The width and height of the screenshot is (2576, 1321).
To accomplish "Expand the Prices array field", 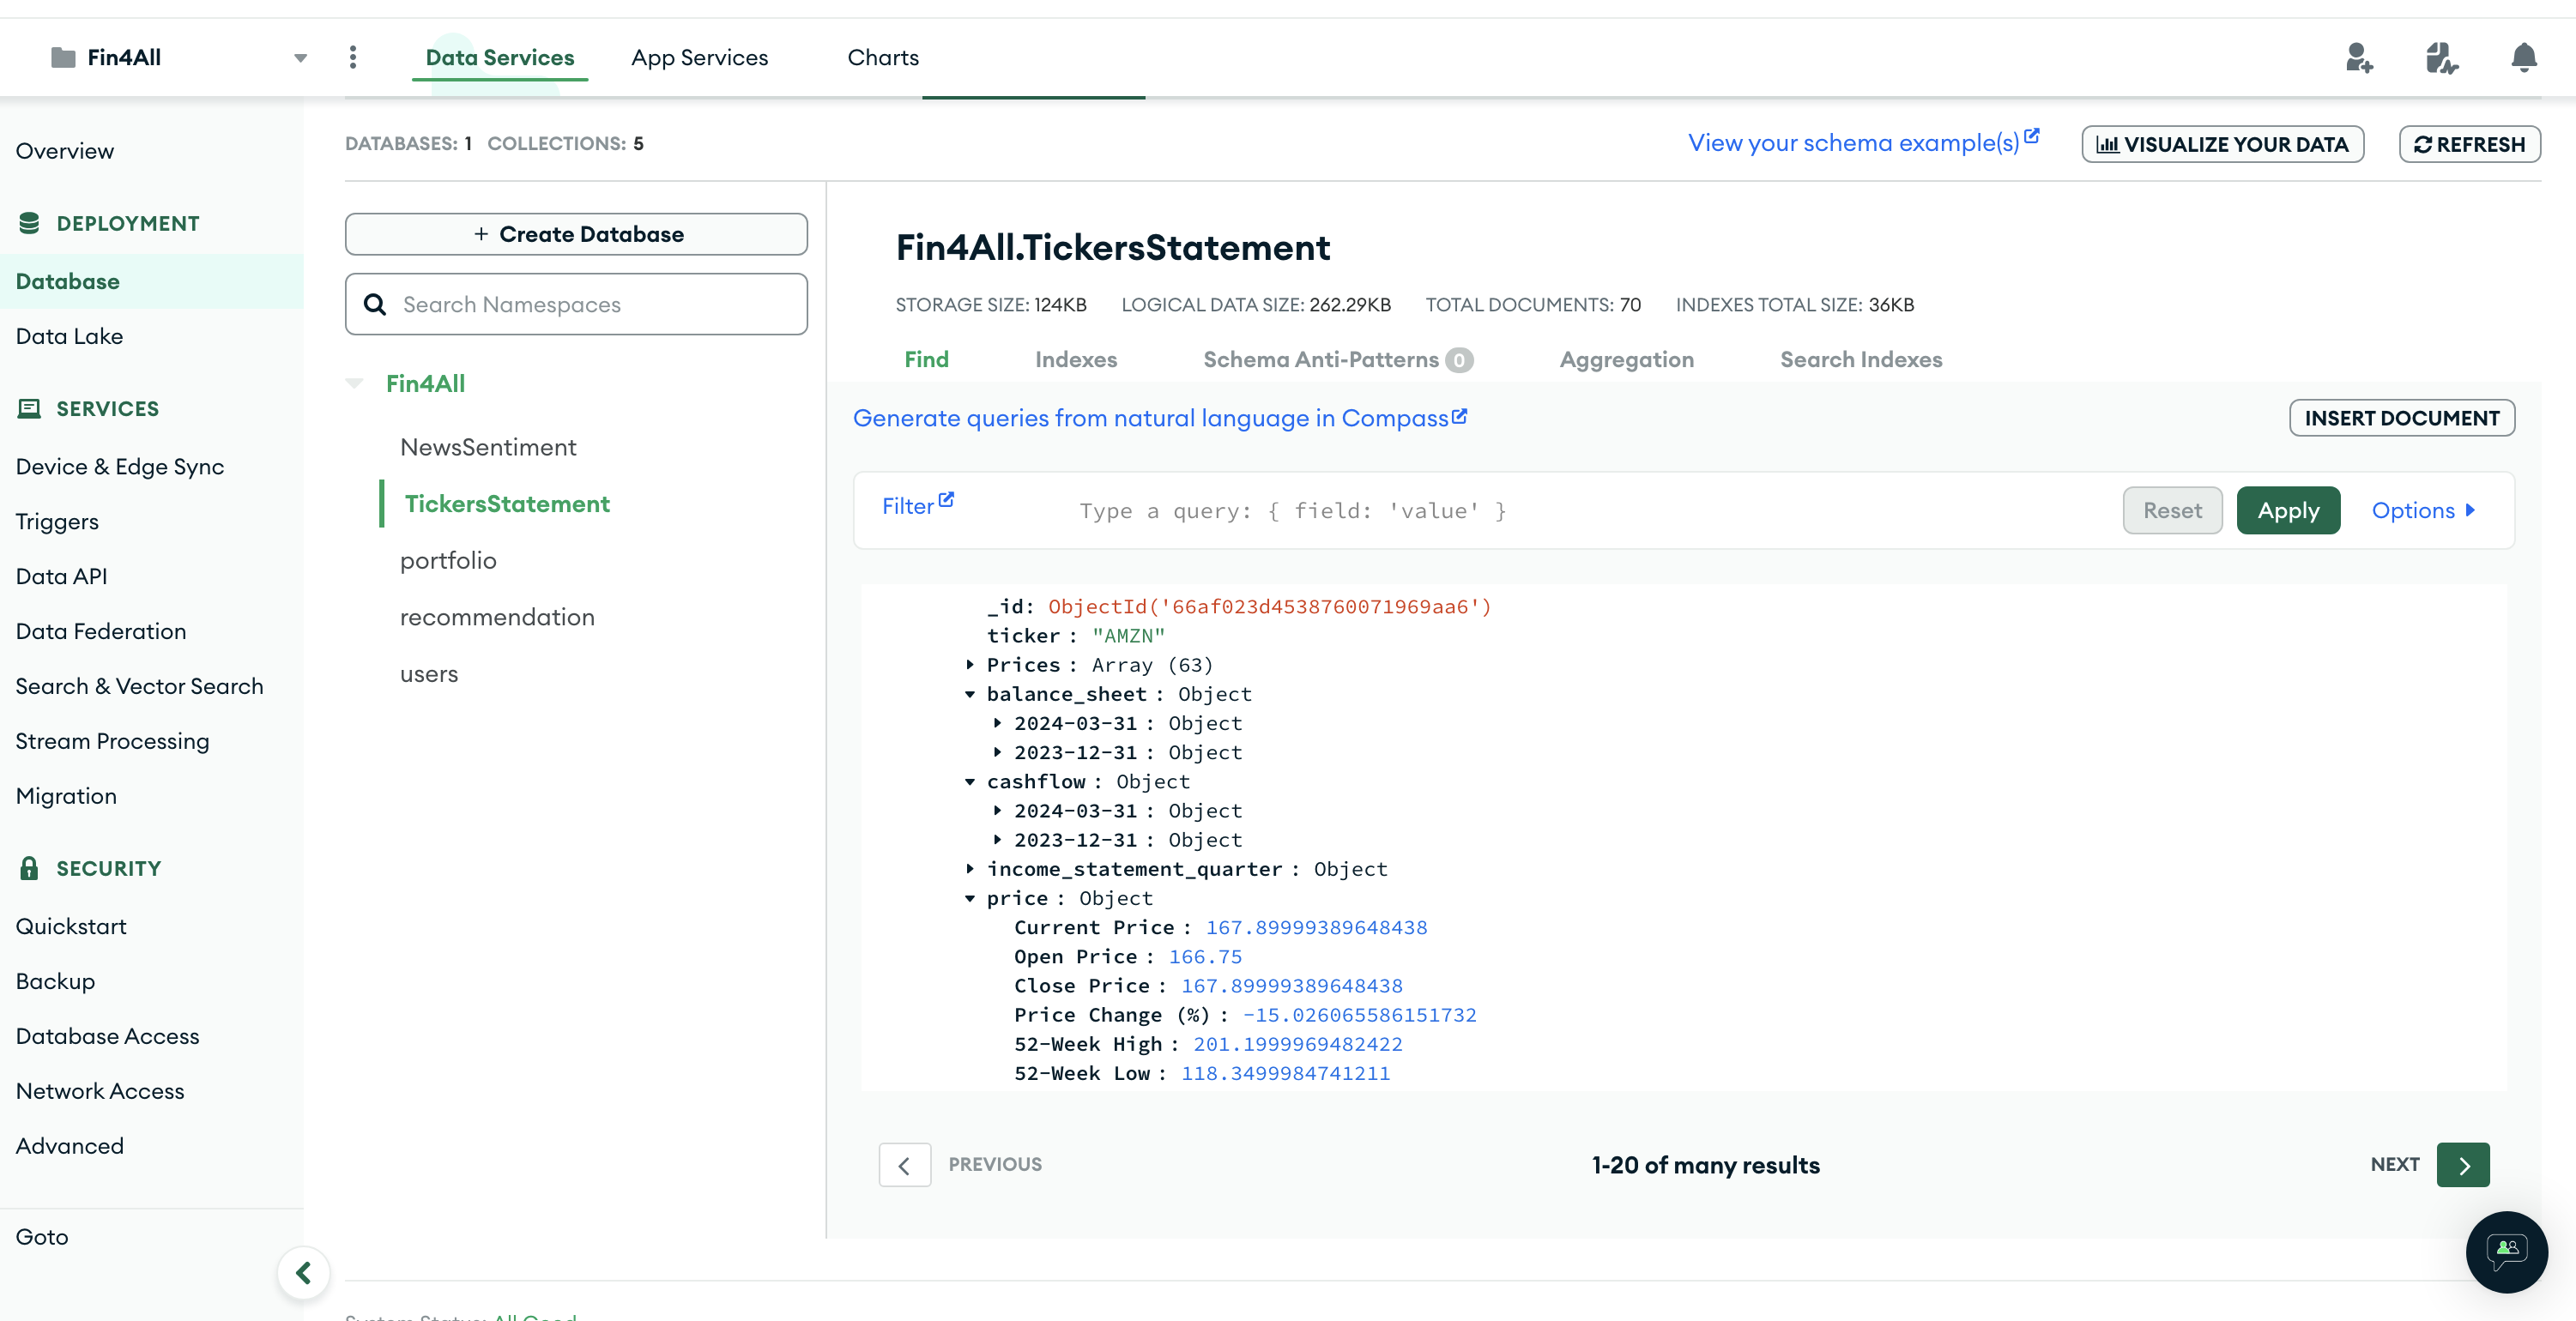I will click(x=970, y=665).
